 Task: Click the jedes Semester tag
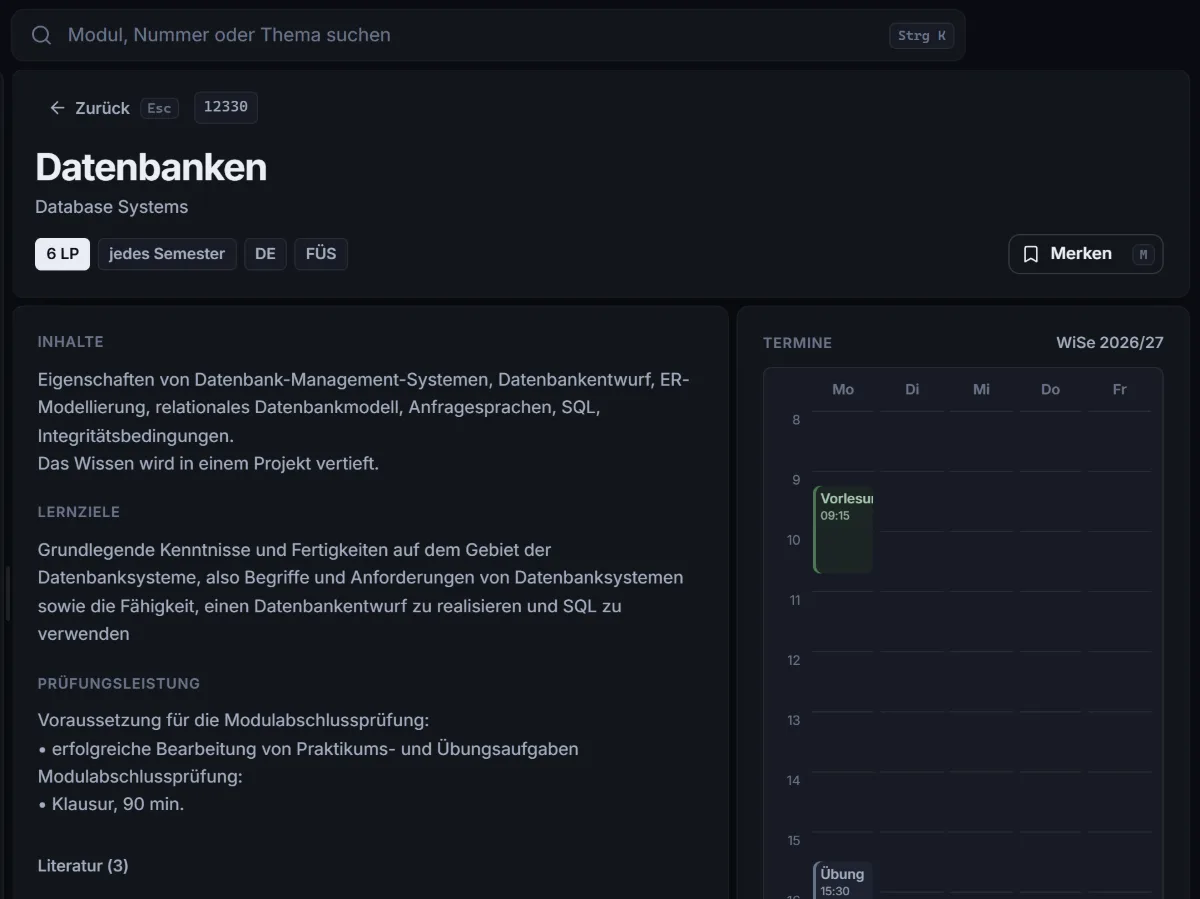coord(167,254)
